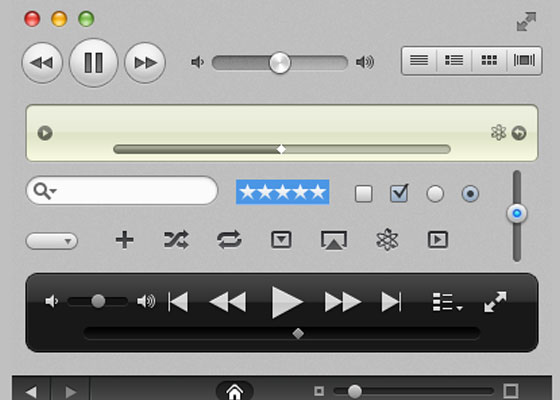Viewport: 560px width, 400px height.
Task: Click bottom bar zoom slider knob
Action: pos(354,391)
